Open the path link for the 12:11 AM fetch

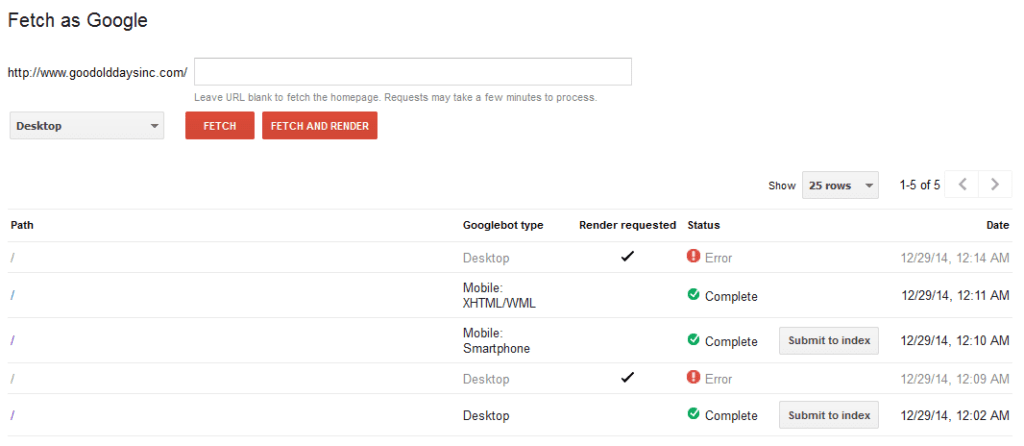12,296
